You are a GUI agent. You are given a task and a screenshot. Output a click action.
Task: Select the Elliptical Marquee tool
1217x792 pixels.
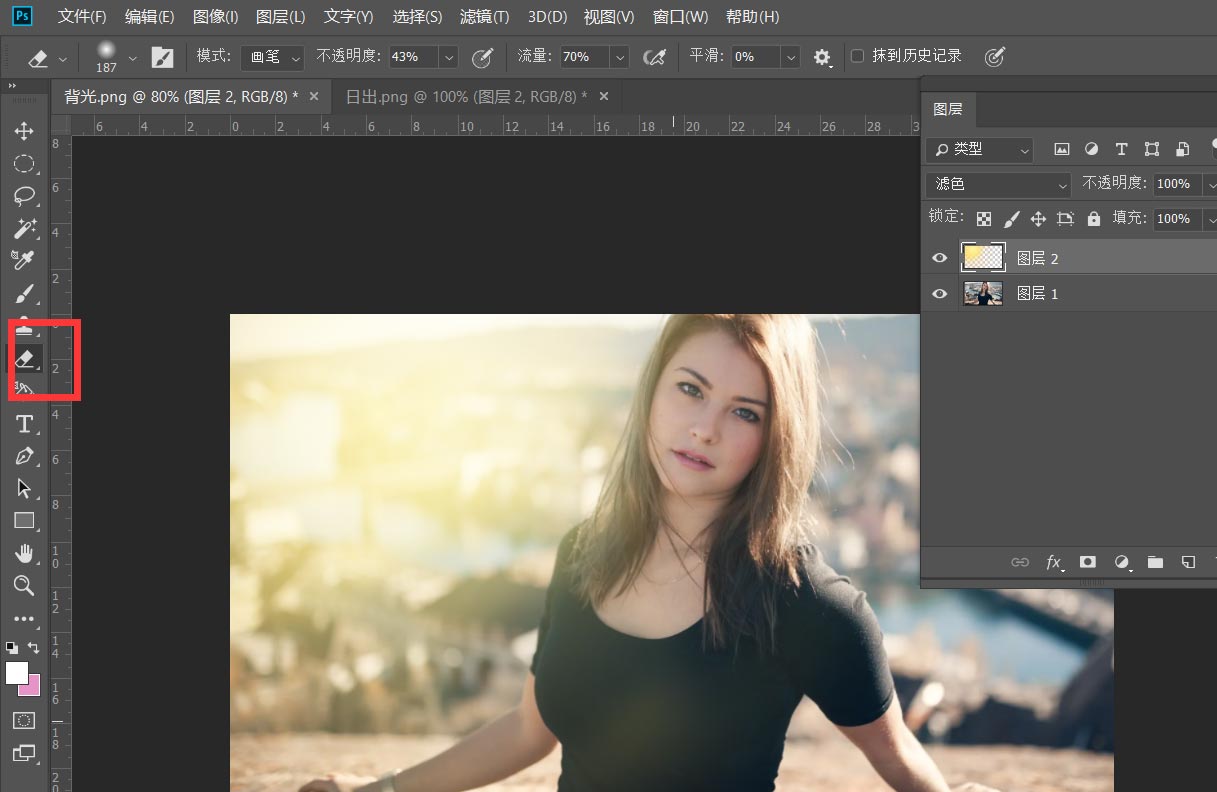pyautogui.click(x=24, y=164)
